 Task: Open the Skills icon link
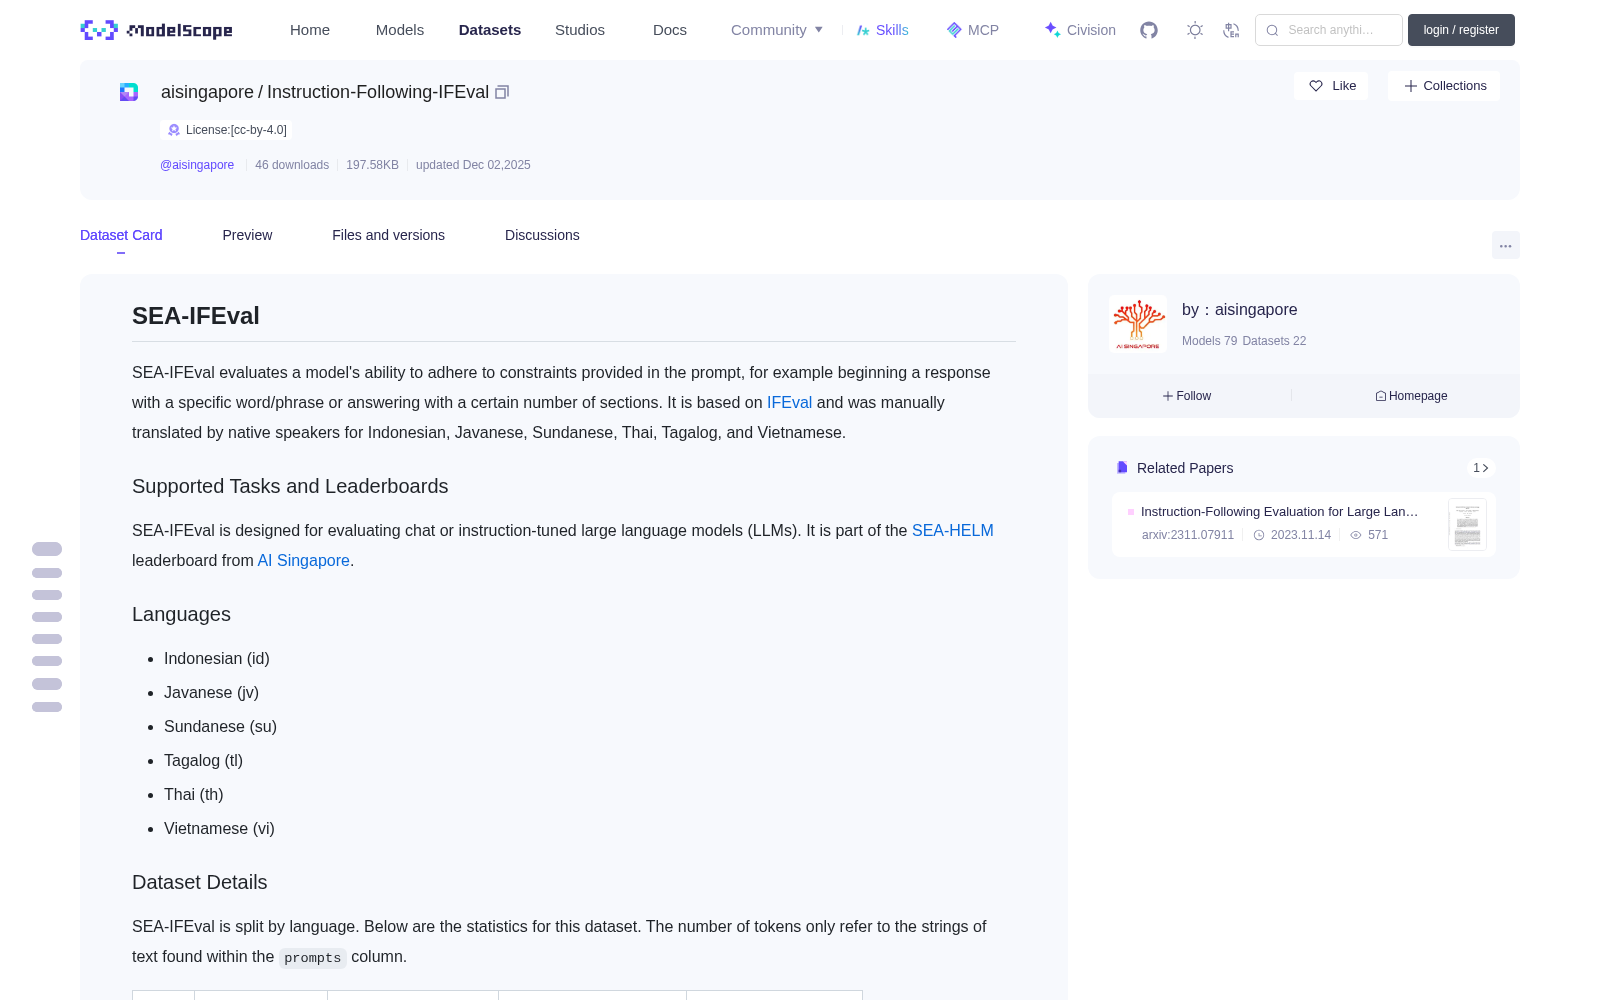pos(883,30)
